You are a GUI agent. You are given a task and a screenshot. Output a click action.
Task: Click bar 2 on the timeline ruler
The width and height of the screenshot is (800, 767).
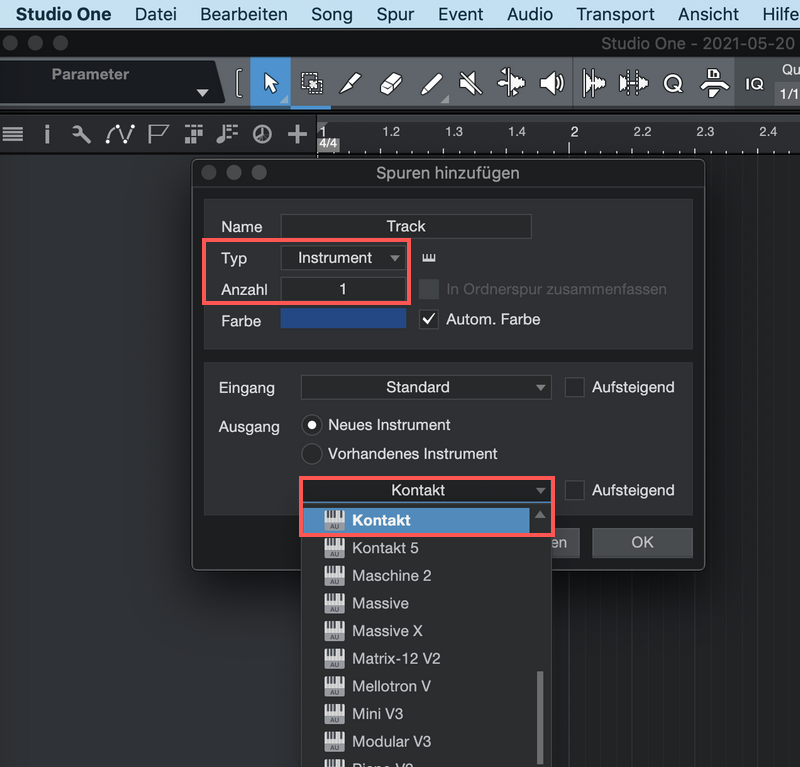(574, 132)
